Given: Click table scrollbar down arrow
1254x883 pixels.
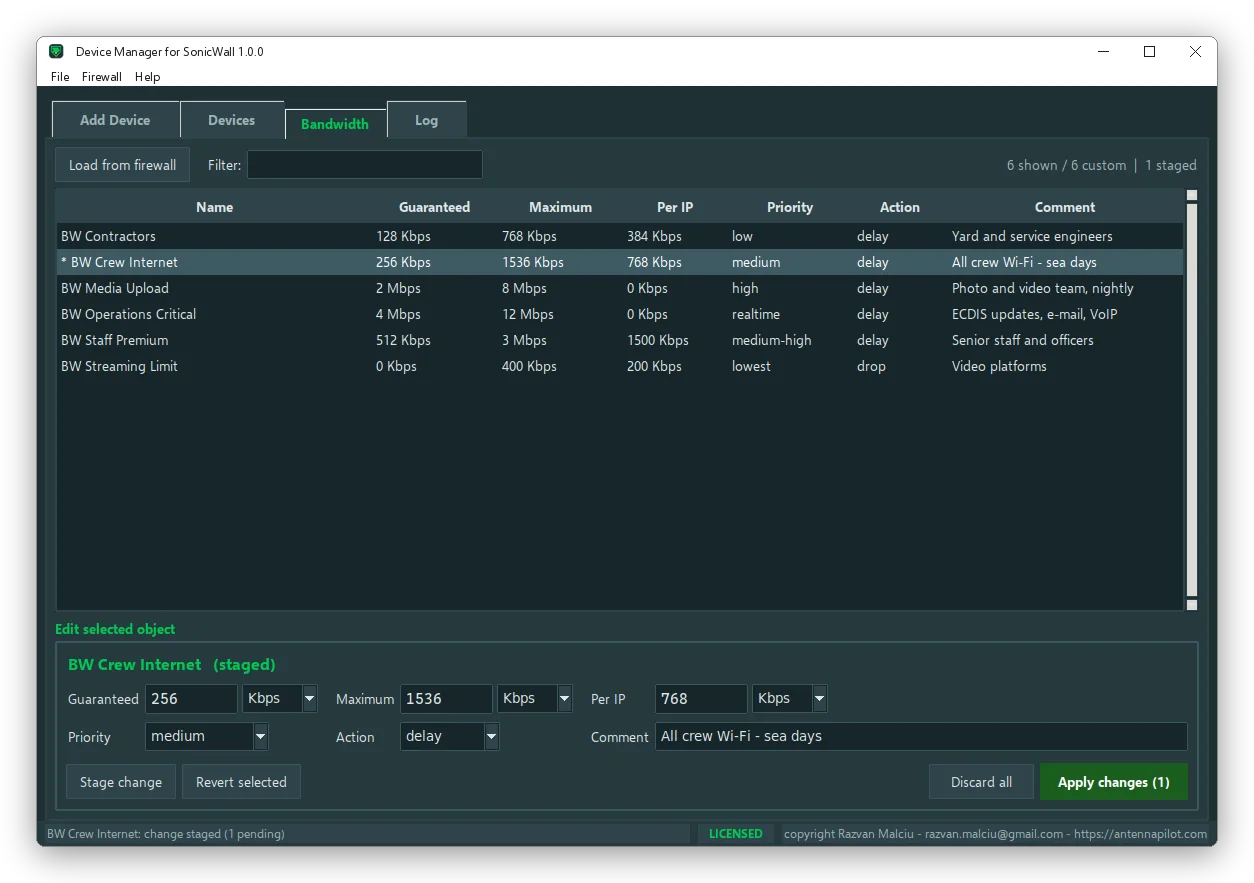Looking at the screenshot, I should pyautogui.click(x=1192, y=605).
